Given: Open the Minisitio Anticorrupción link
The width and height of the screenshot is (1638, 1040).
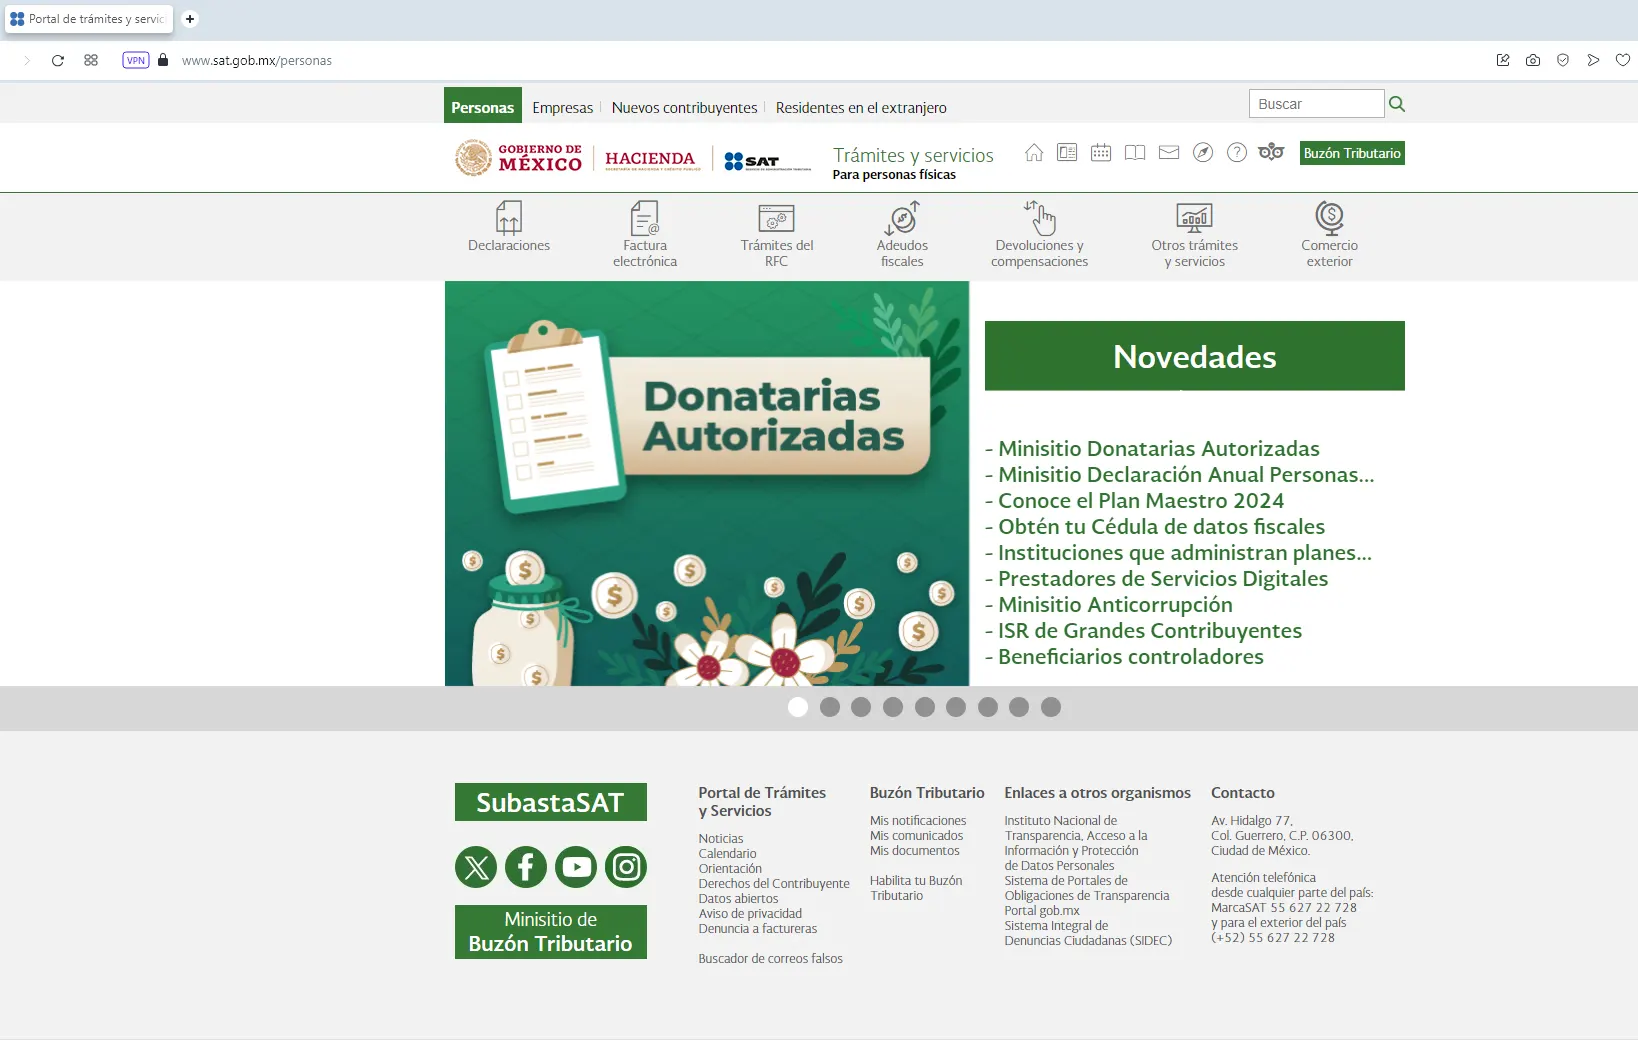Looking at the screenshot, I should pyautogui.click(x=1114, y=605).
